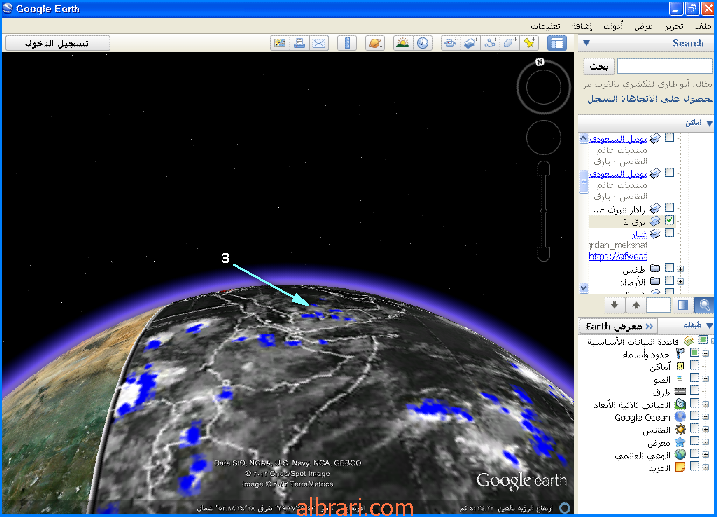
Task: Click the 3D buildings layer icon
Action: coord(680,404)
